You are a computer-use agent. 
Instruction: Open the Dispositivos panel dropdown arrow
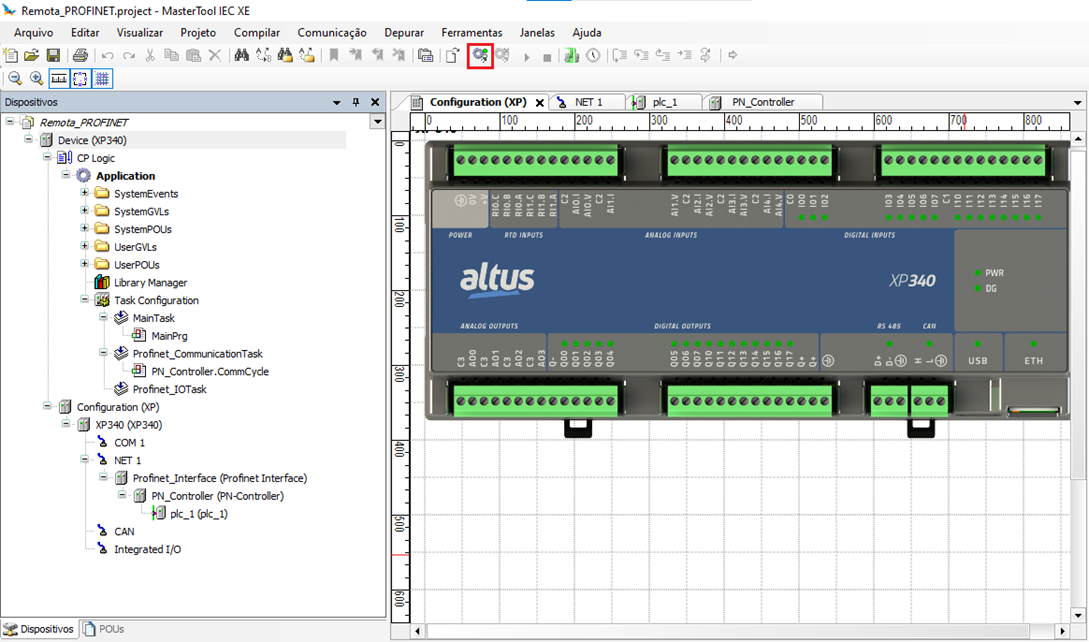tap(337, 102)
